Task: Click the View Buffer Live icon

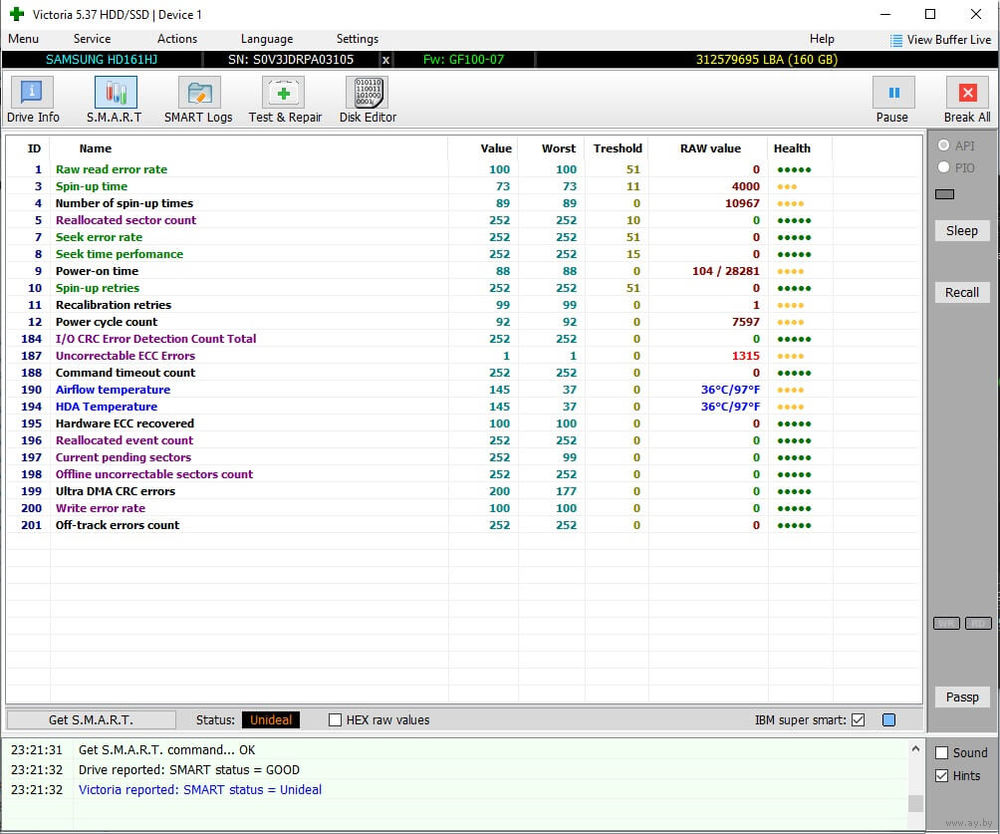Action: click(x=896, y=40)
